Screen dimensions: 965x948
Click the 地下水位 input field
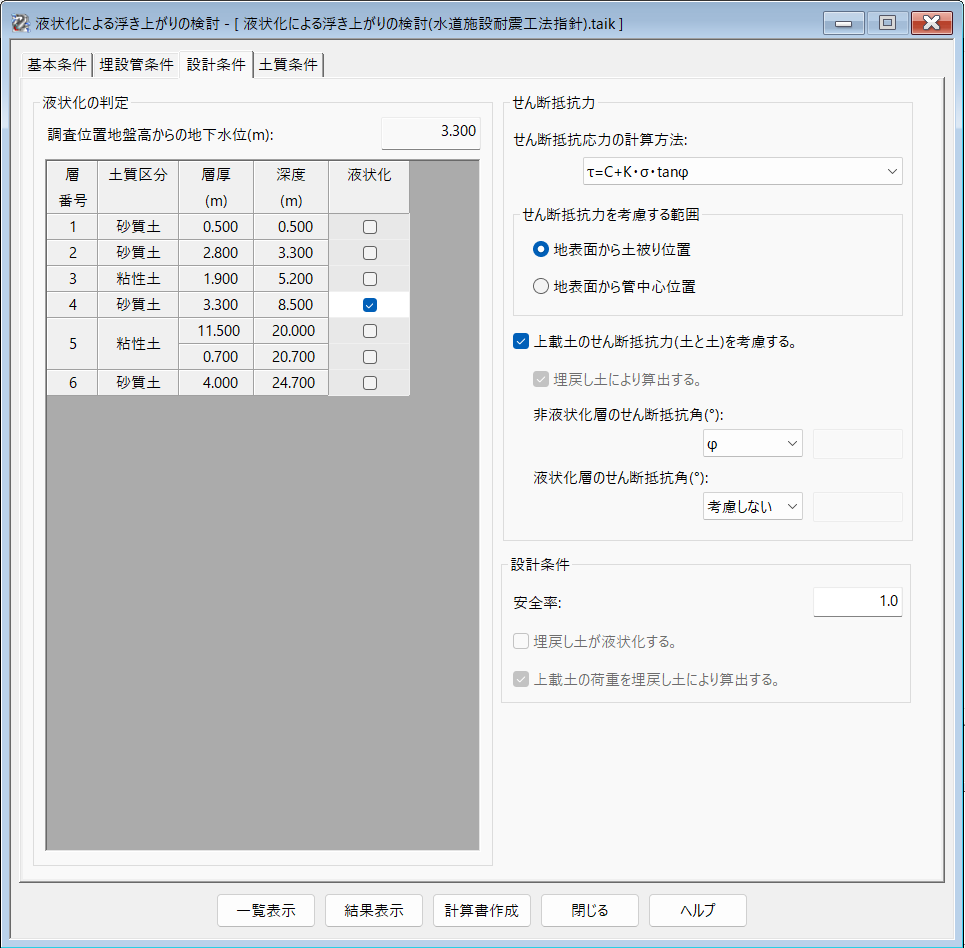(x=431, y=132)
